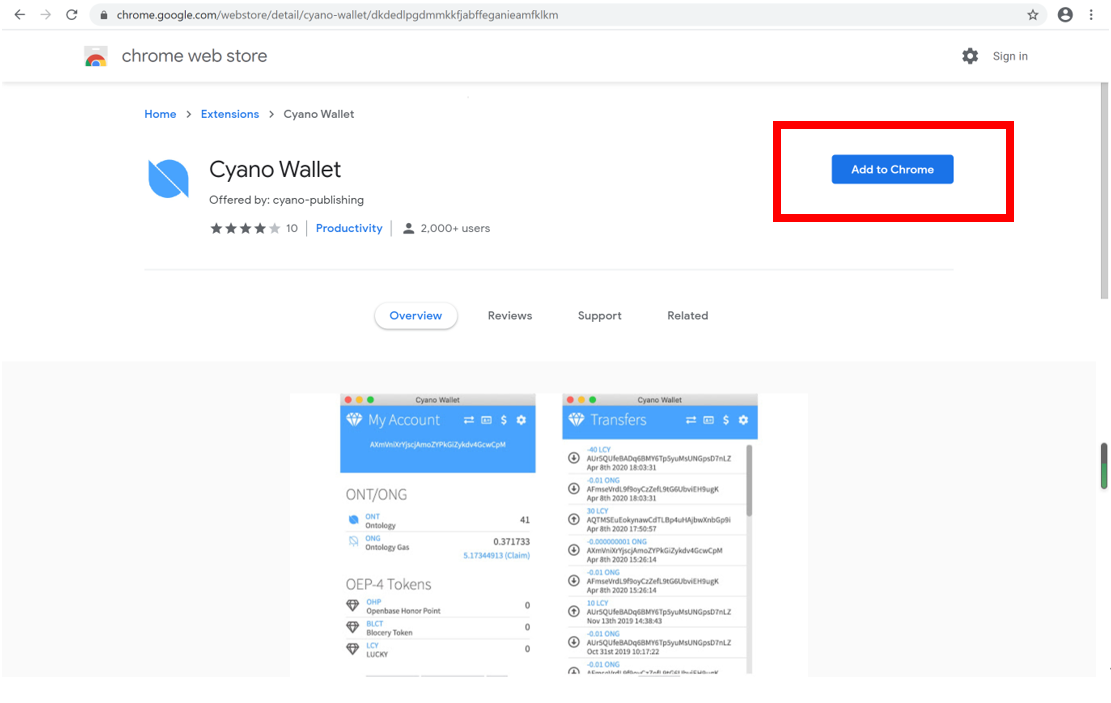Click the rating count 10

(292, 228)
